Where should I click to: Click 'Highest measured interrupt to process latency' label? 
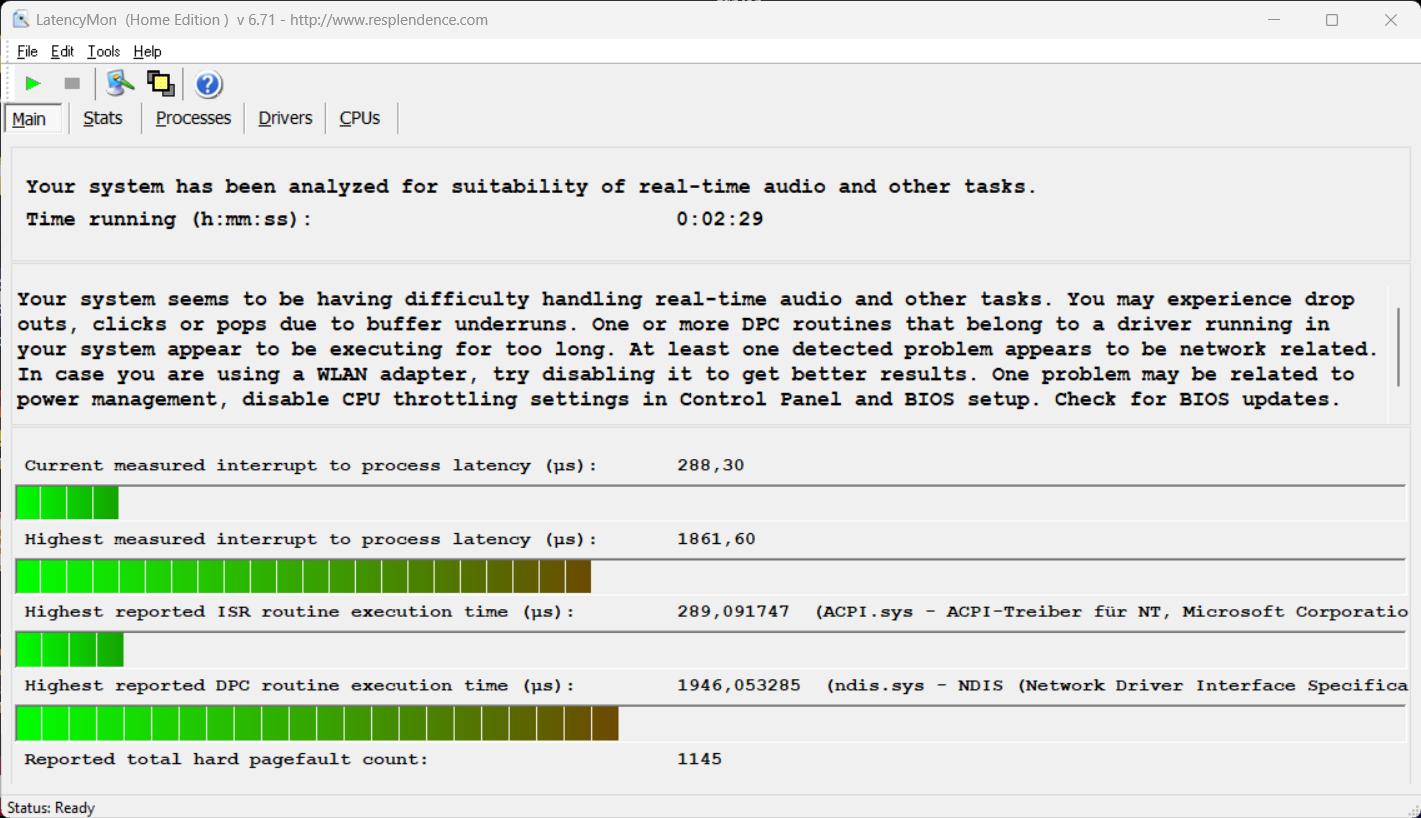point(311,540)
